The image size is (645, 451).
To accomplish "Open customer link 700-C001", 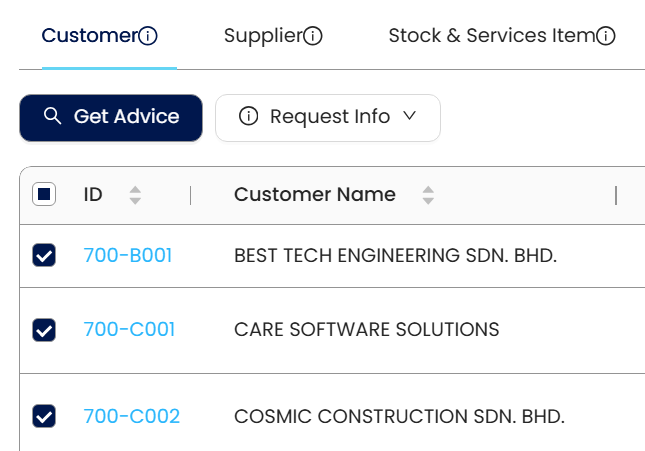I will (x=129, y=329).
